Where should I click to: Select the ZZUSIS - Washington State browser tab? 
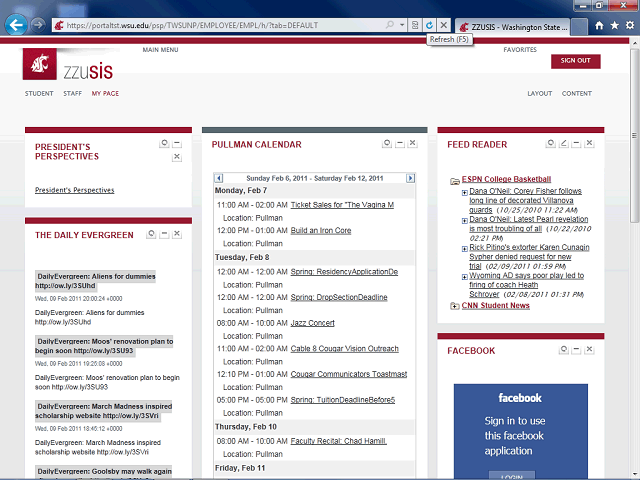(512, 27)
